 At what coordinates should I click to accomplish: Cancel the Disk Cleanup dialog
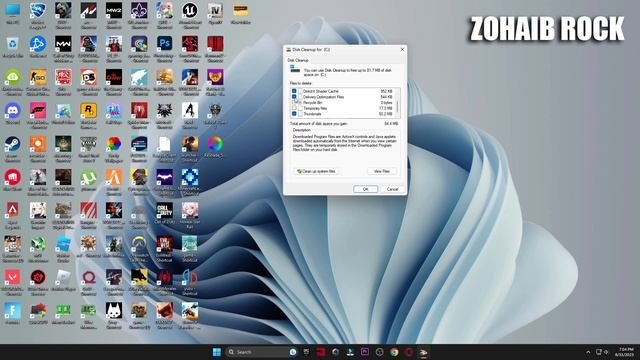point(392,189)
